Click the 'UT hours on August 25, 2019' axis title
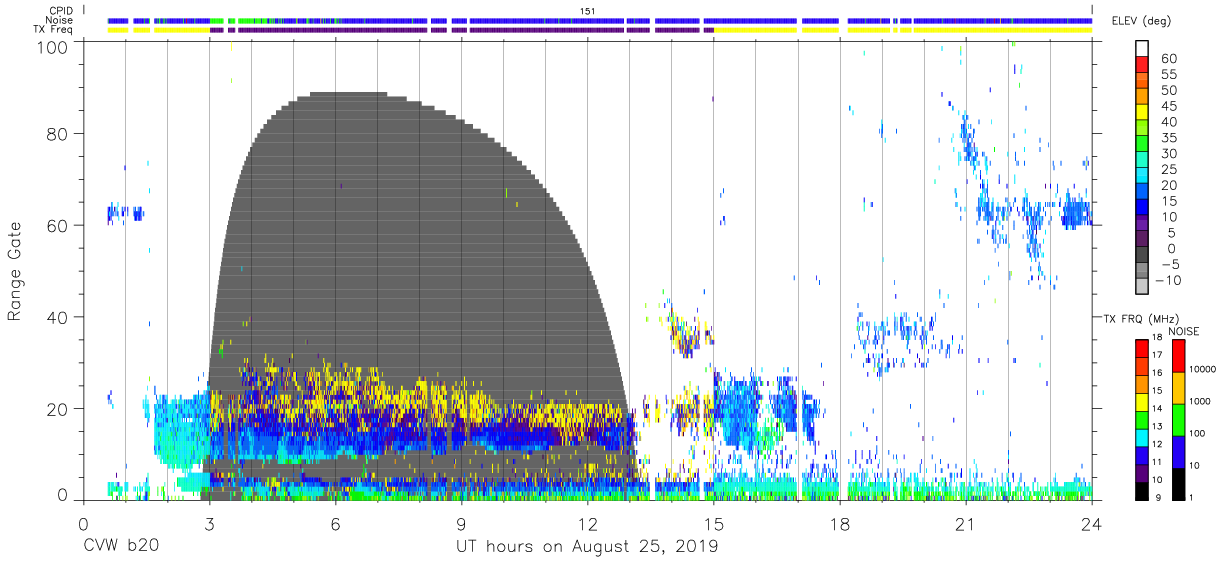 click(587, 546)
